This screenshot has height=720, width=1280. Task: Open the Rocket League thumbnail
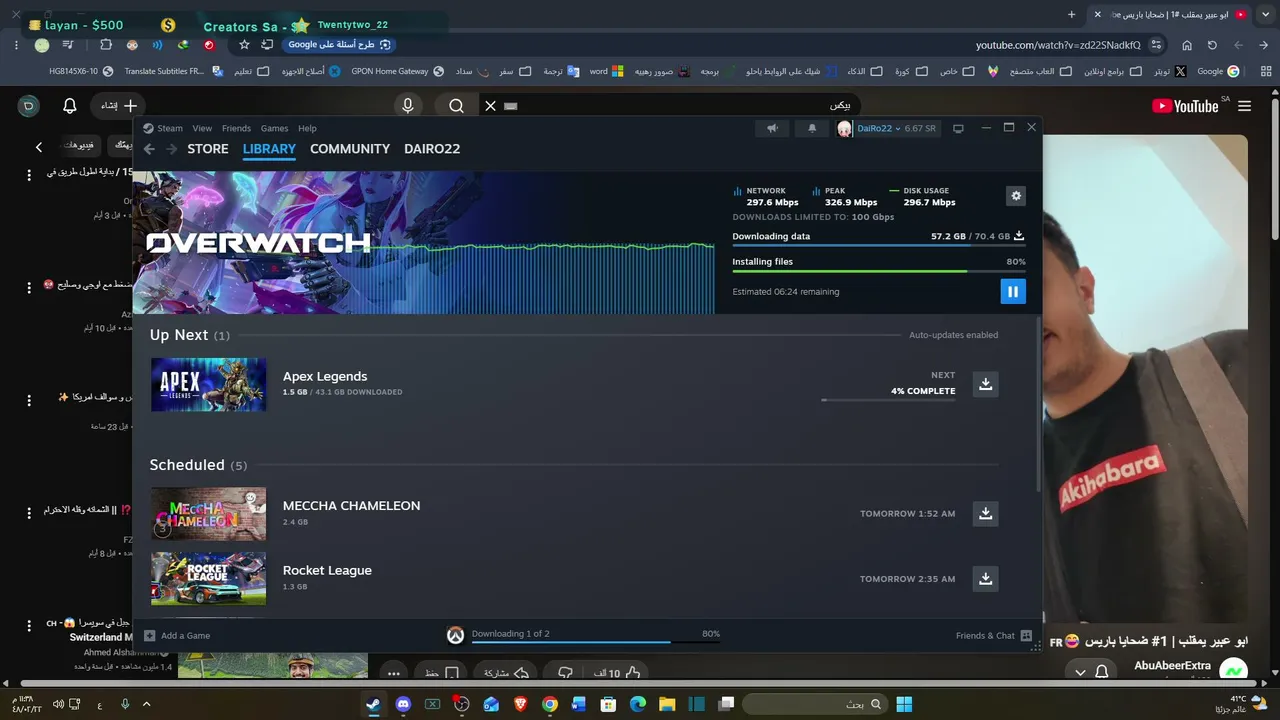click(209, 578)
